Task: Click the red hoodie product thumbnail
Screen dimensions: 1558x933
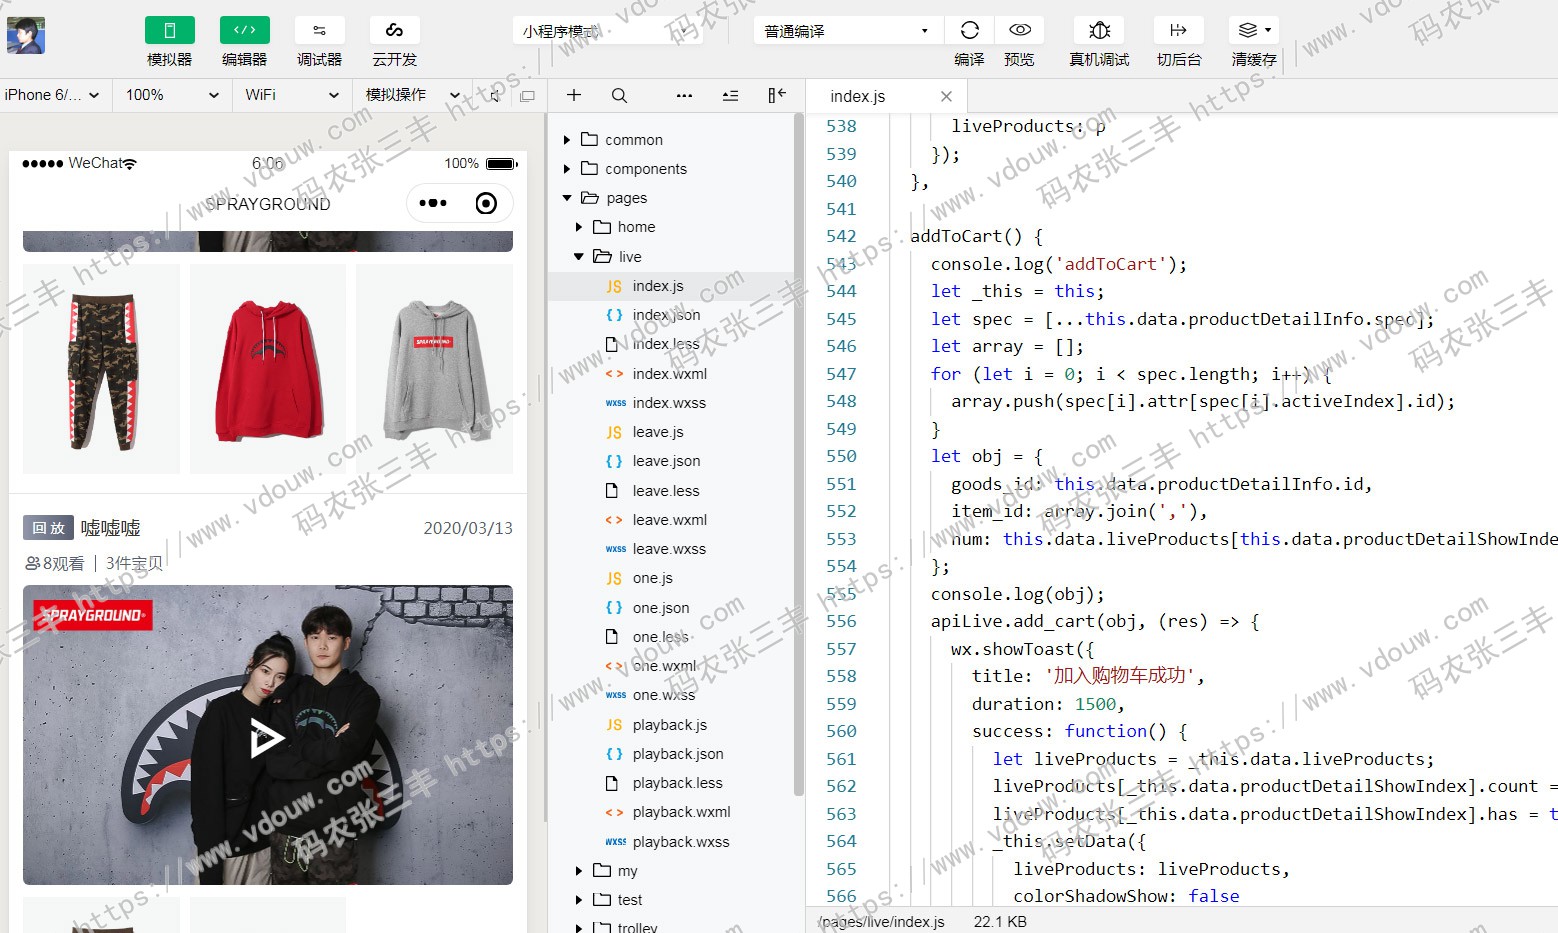Action: coord(268,369)
